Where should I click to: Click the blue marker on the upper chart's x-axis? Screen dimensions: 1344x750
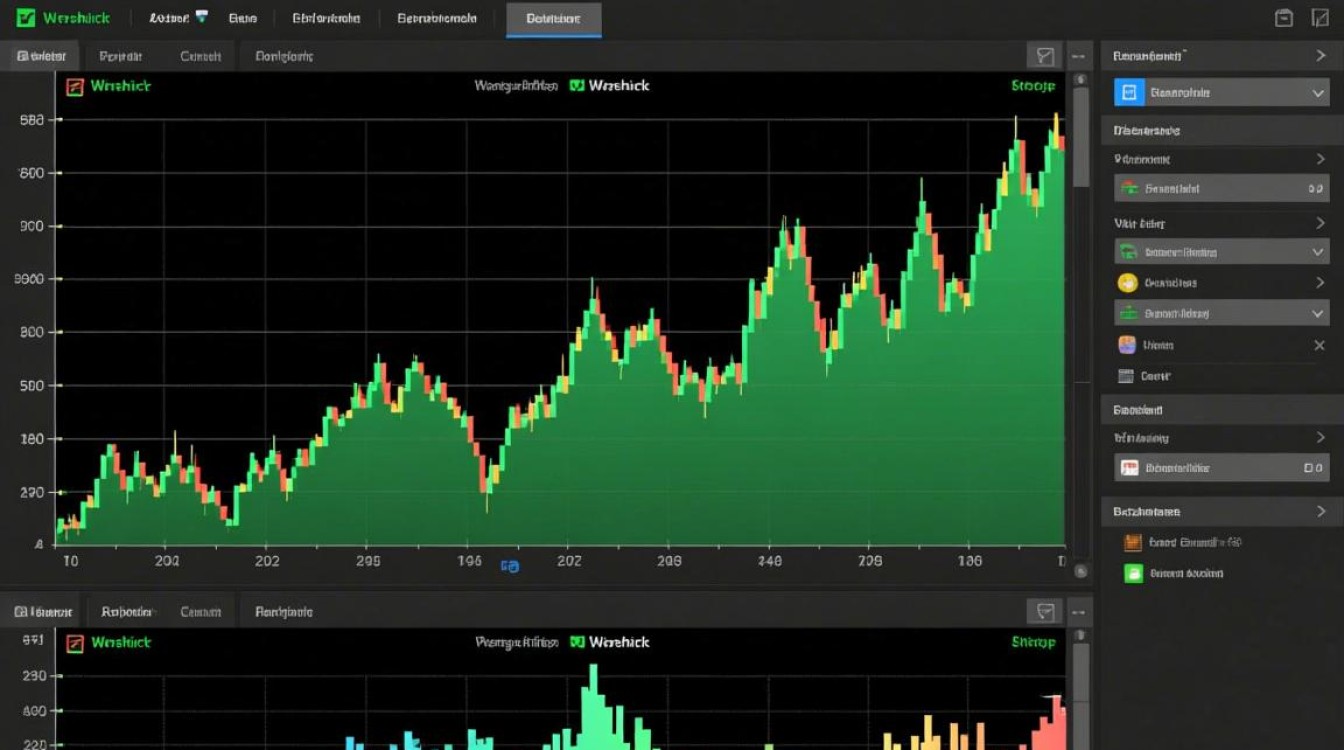[510, 566]
